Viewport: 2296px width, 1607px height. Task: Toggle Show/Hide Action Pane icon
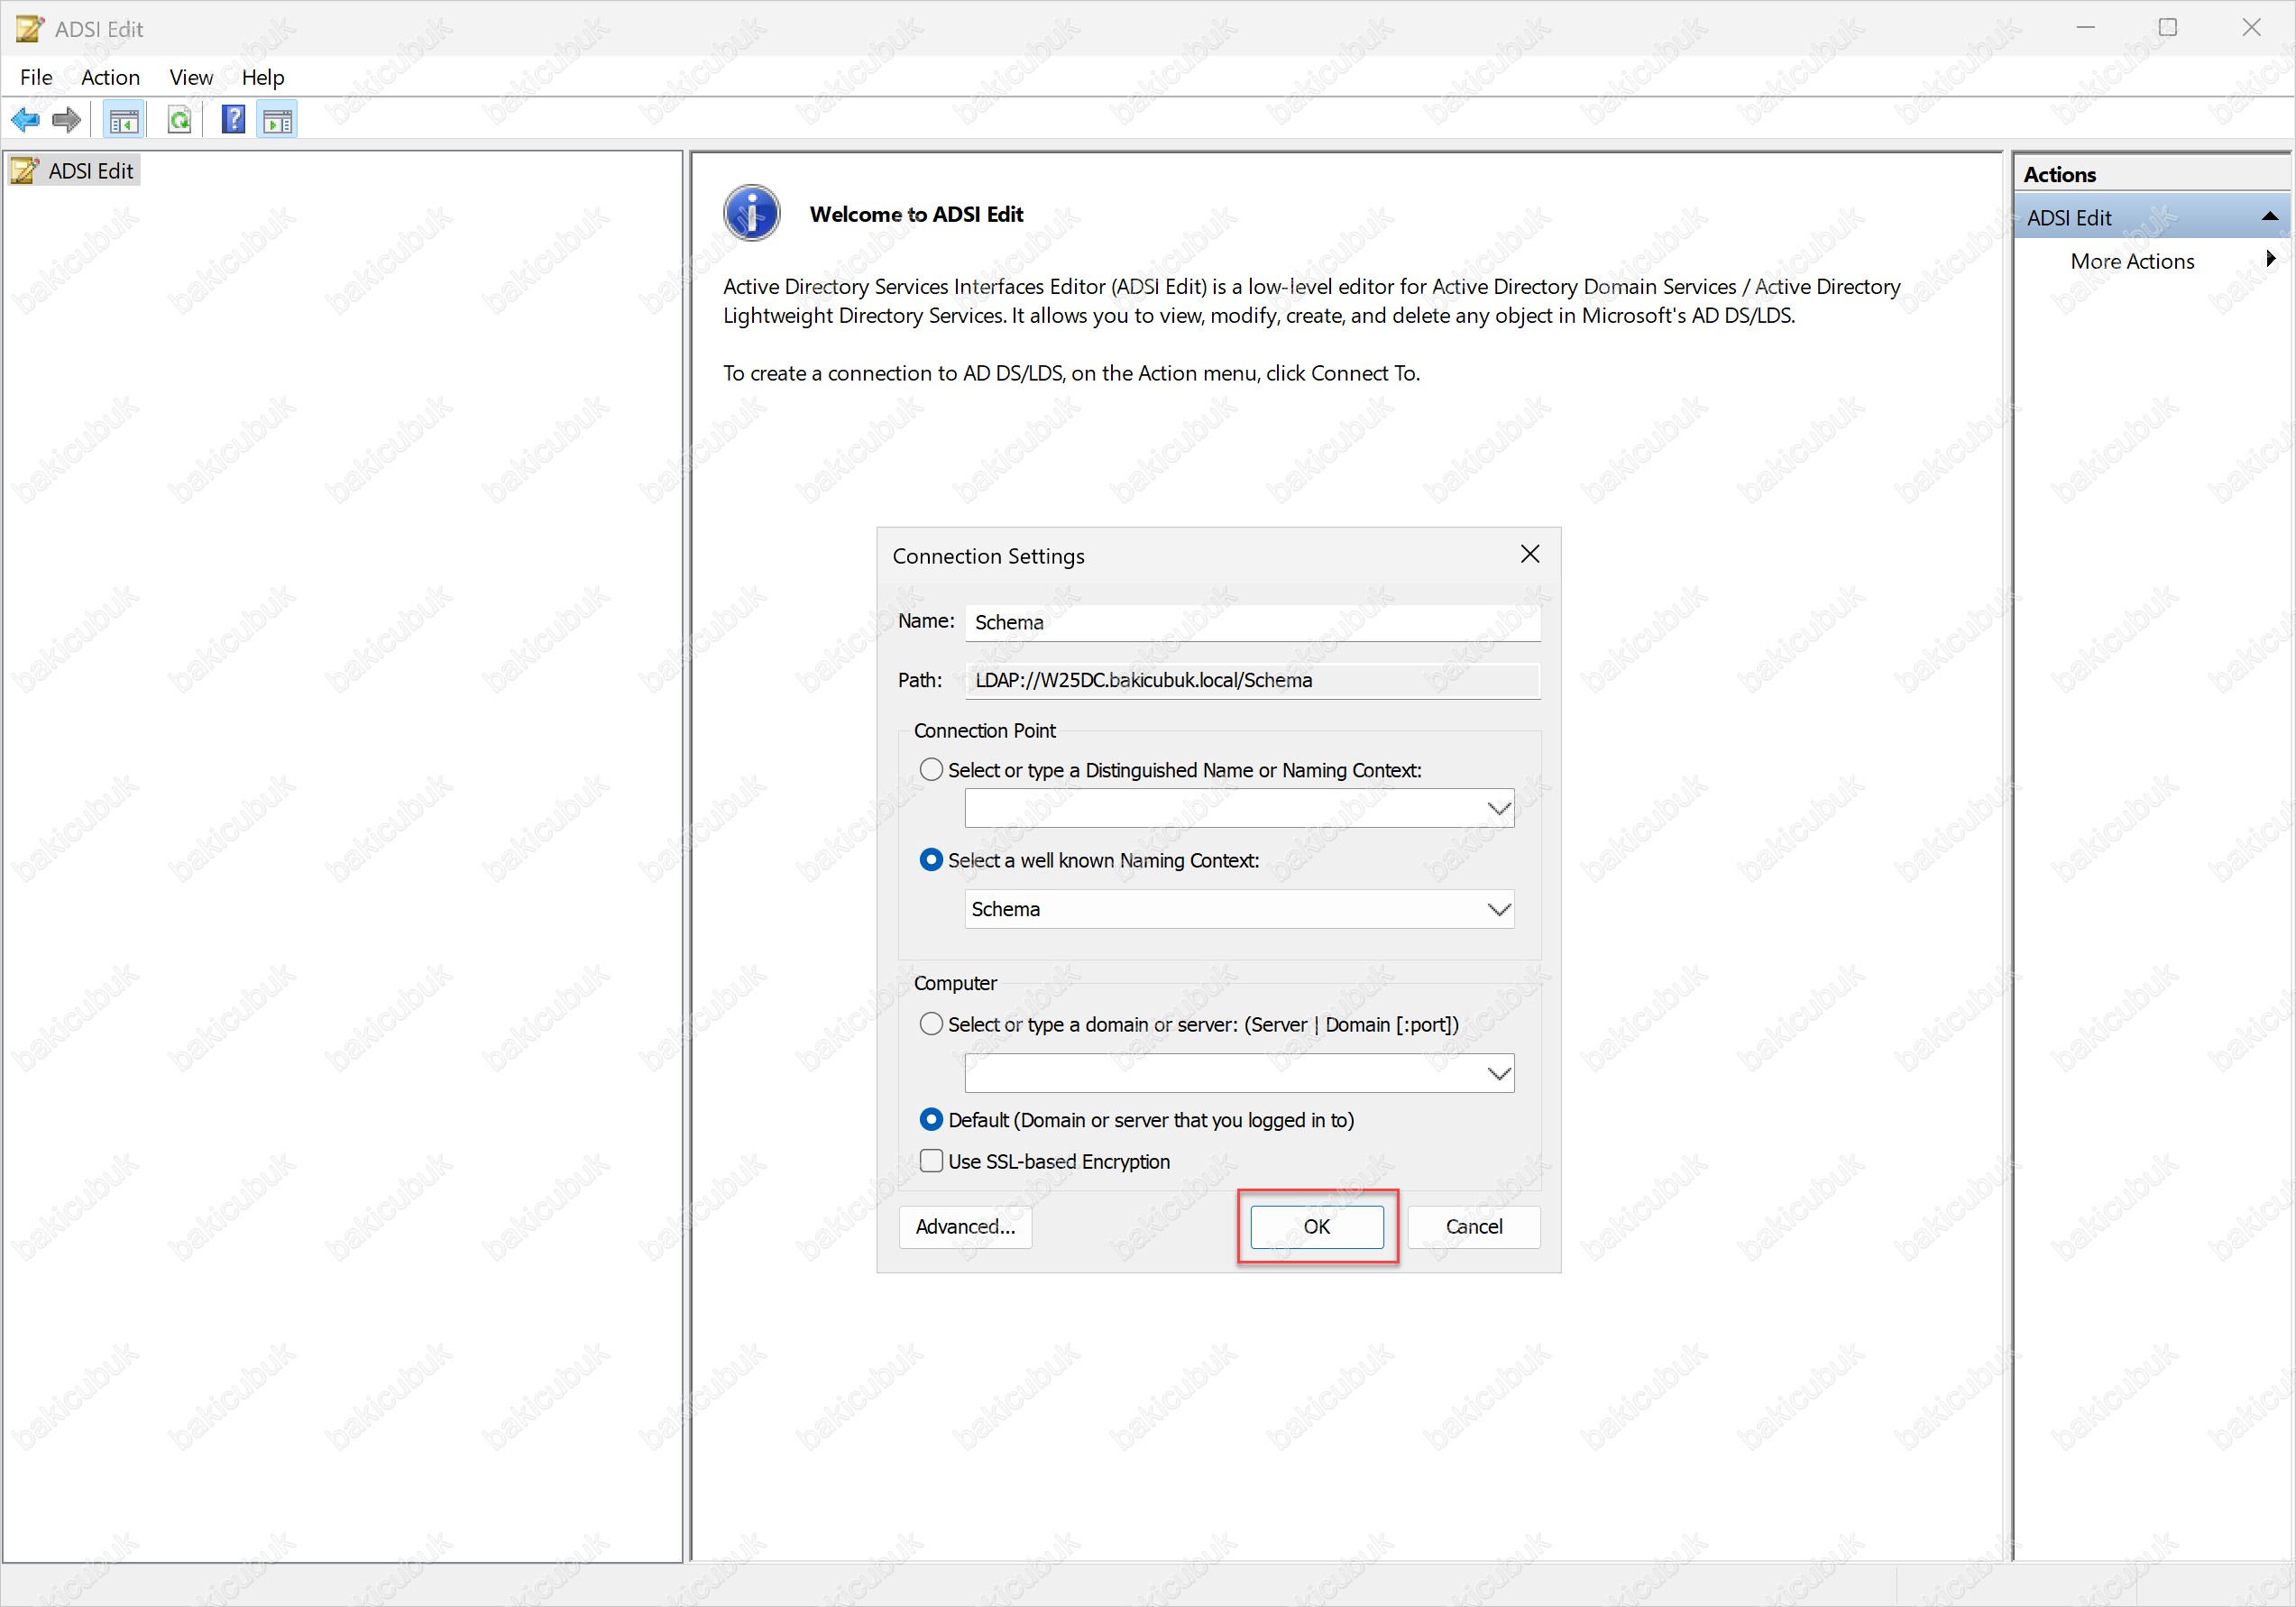(277, 121)
